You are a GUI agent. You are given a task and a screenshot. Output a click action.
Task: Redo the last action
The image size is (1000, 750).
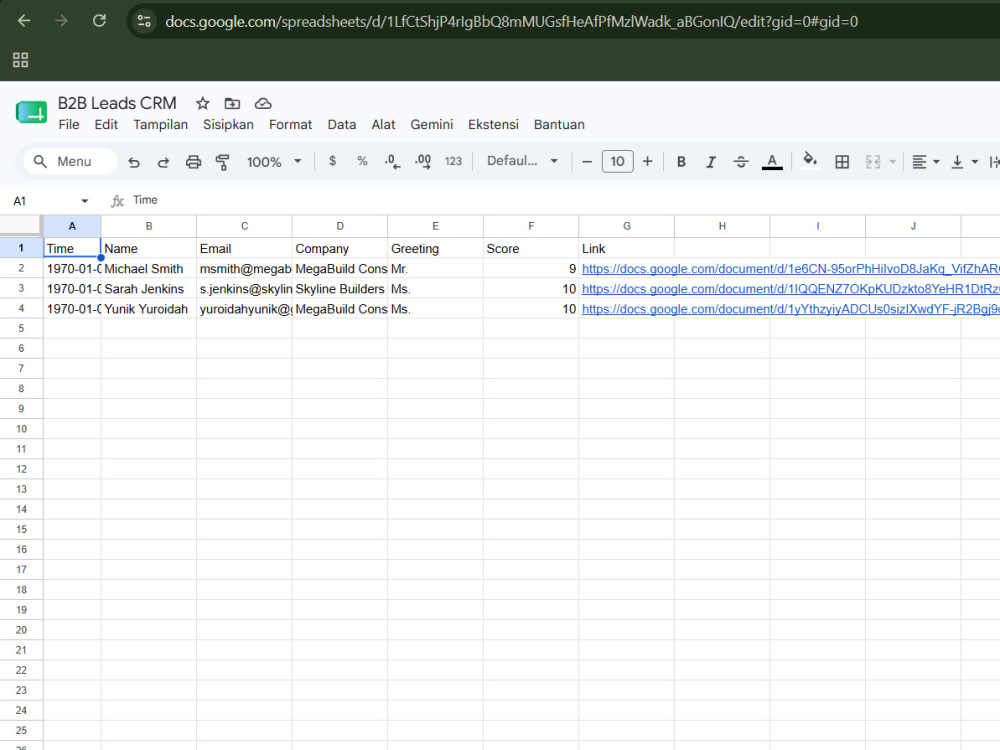(x=163, y=162)
